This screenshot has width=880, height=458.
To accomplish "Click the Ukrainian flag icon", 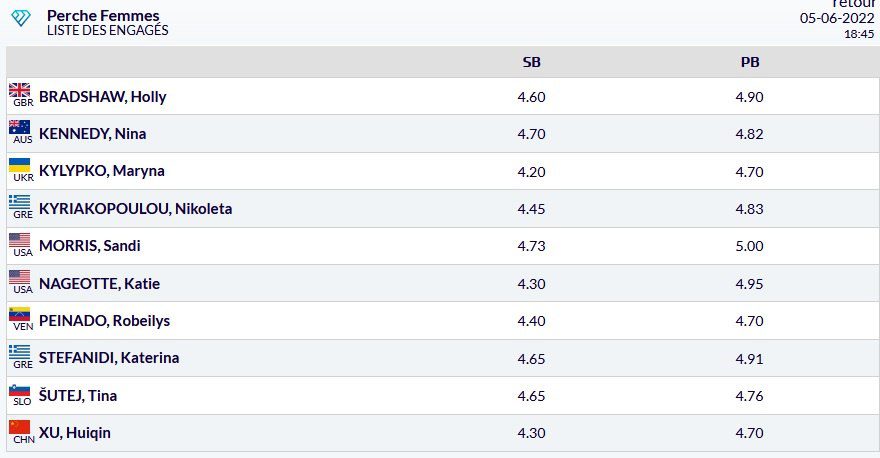I will (20, 165).
